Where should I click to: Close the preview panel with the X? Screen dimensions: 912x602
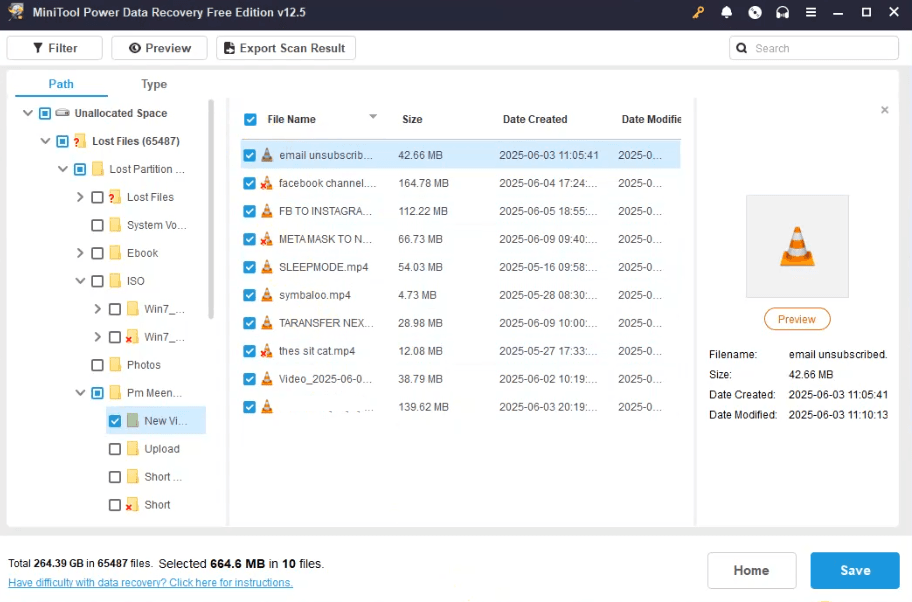click(x=885, y=110)
